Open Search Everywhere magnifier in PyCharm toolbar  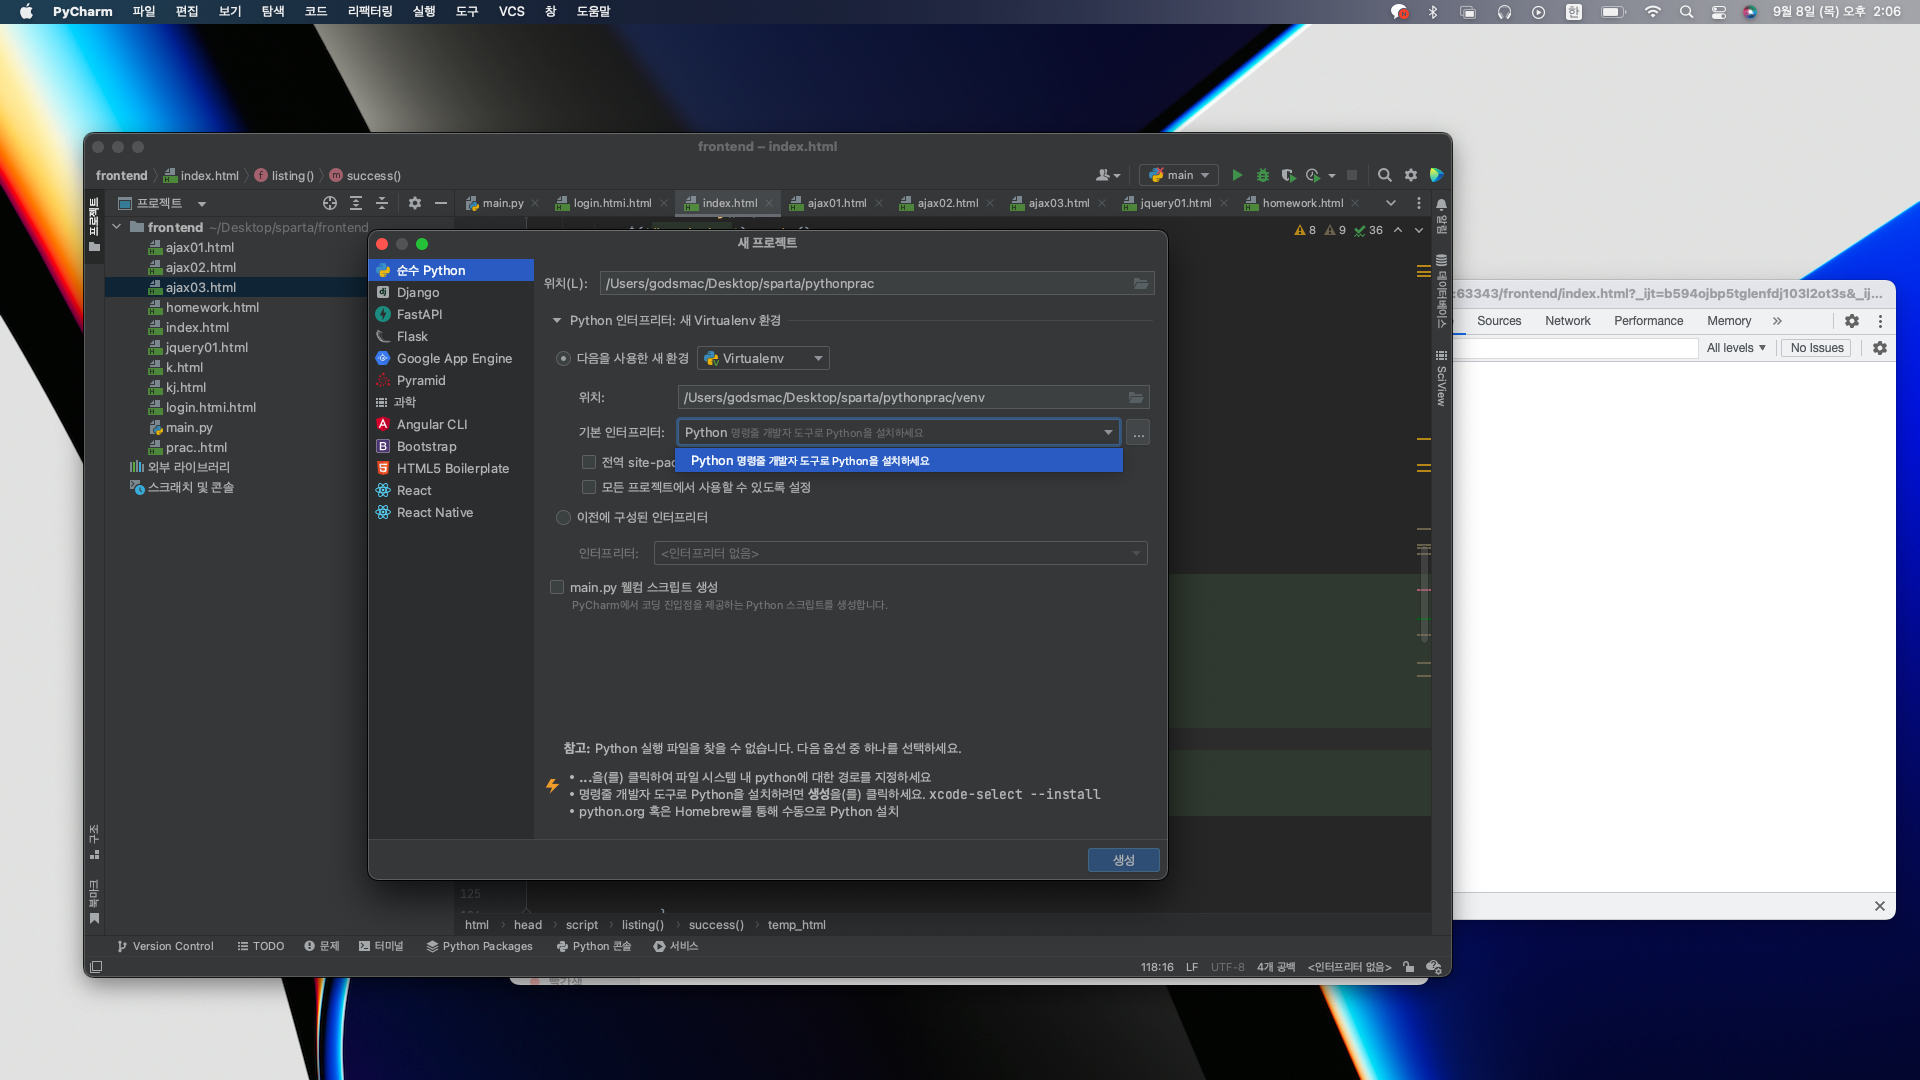tap(1385, 175)
